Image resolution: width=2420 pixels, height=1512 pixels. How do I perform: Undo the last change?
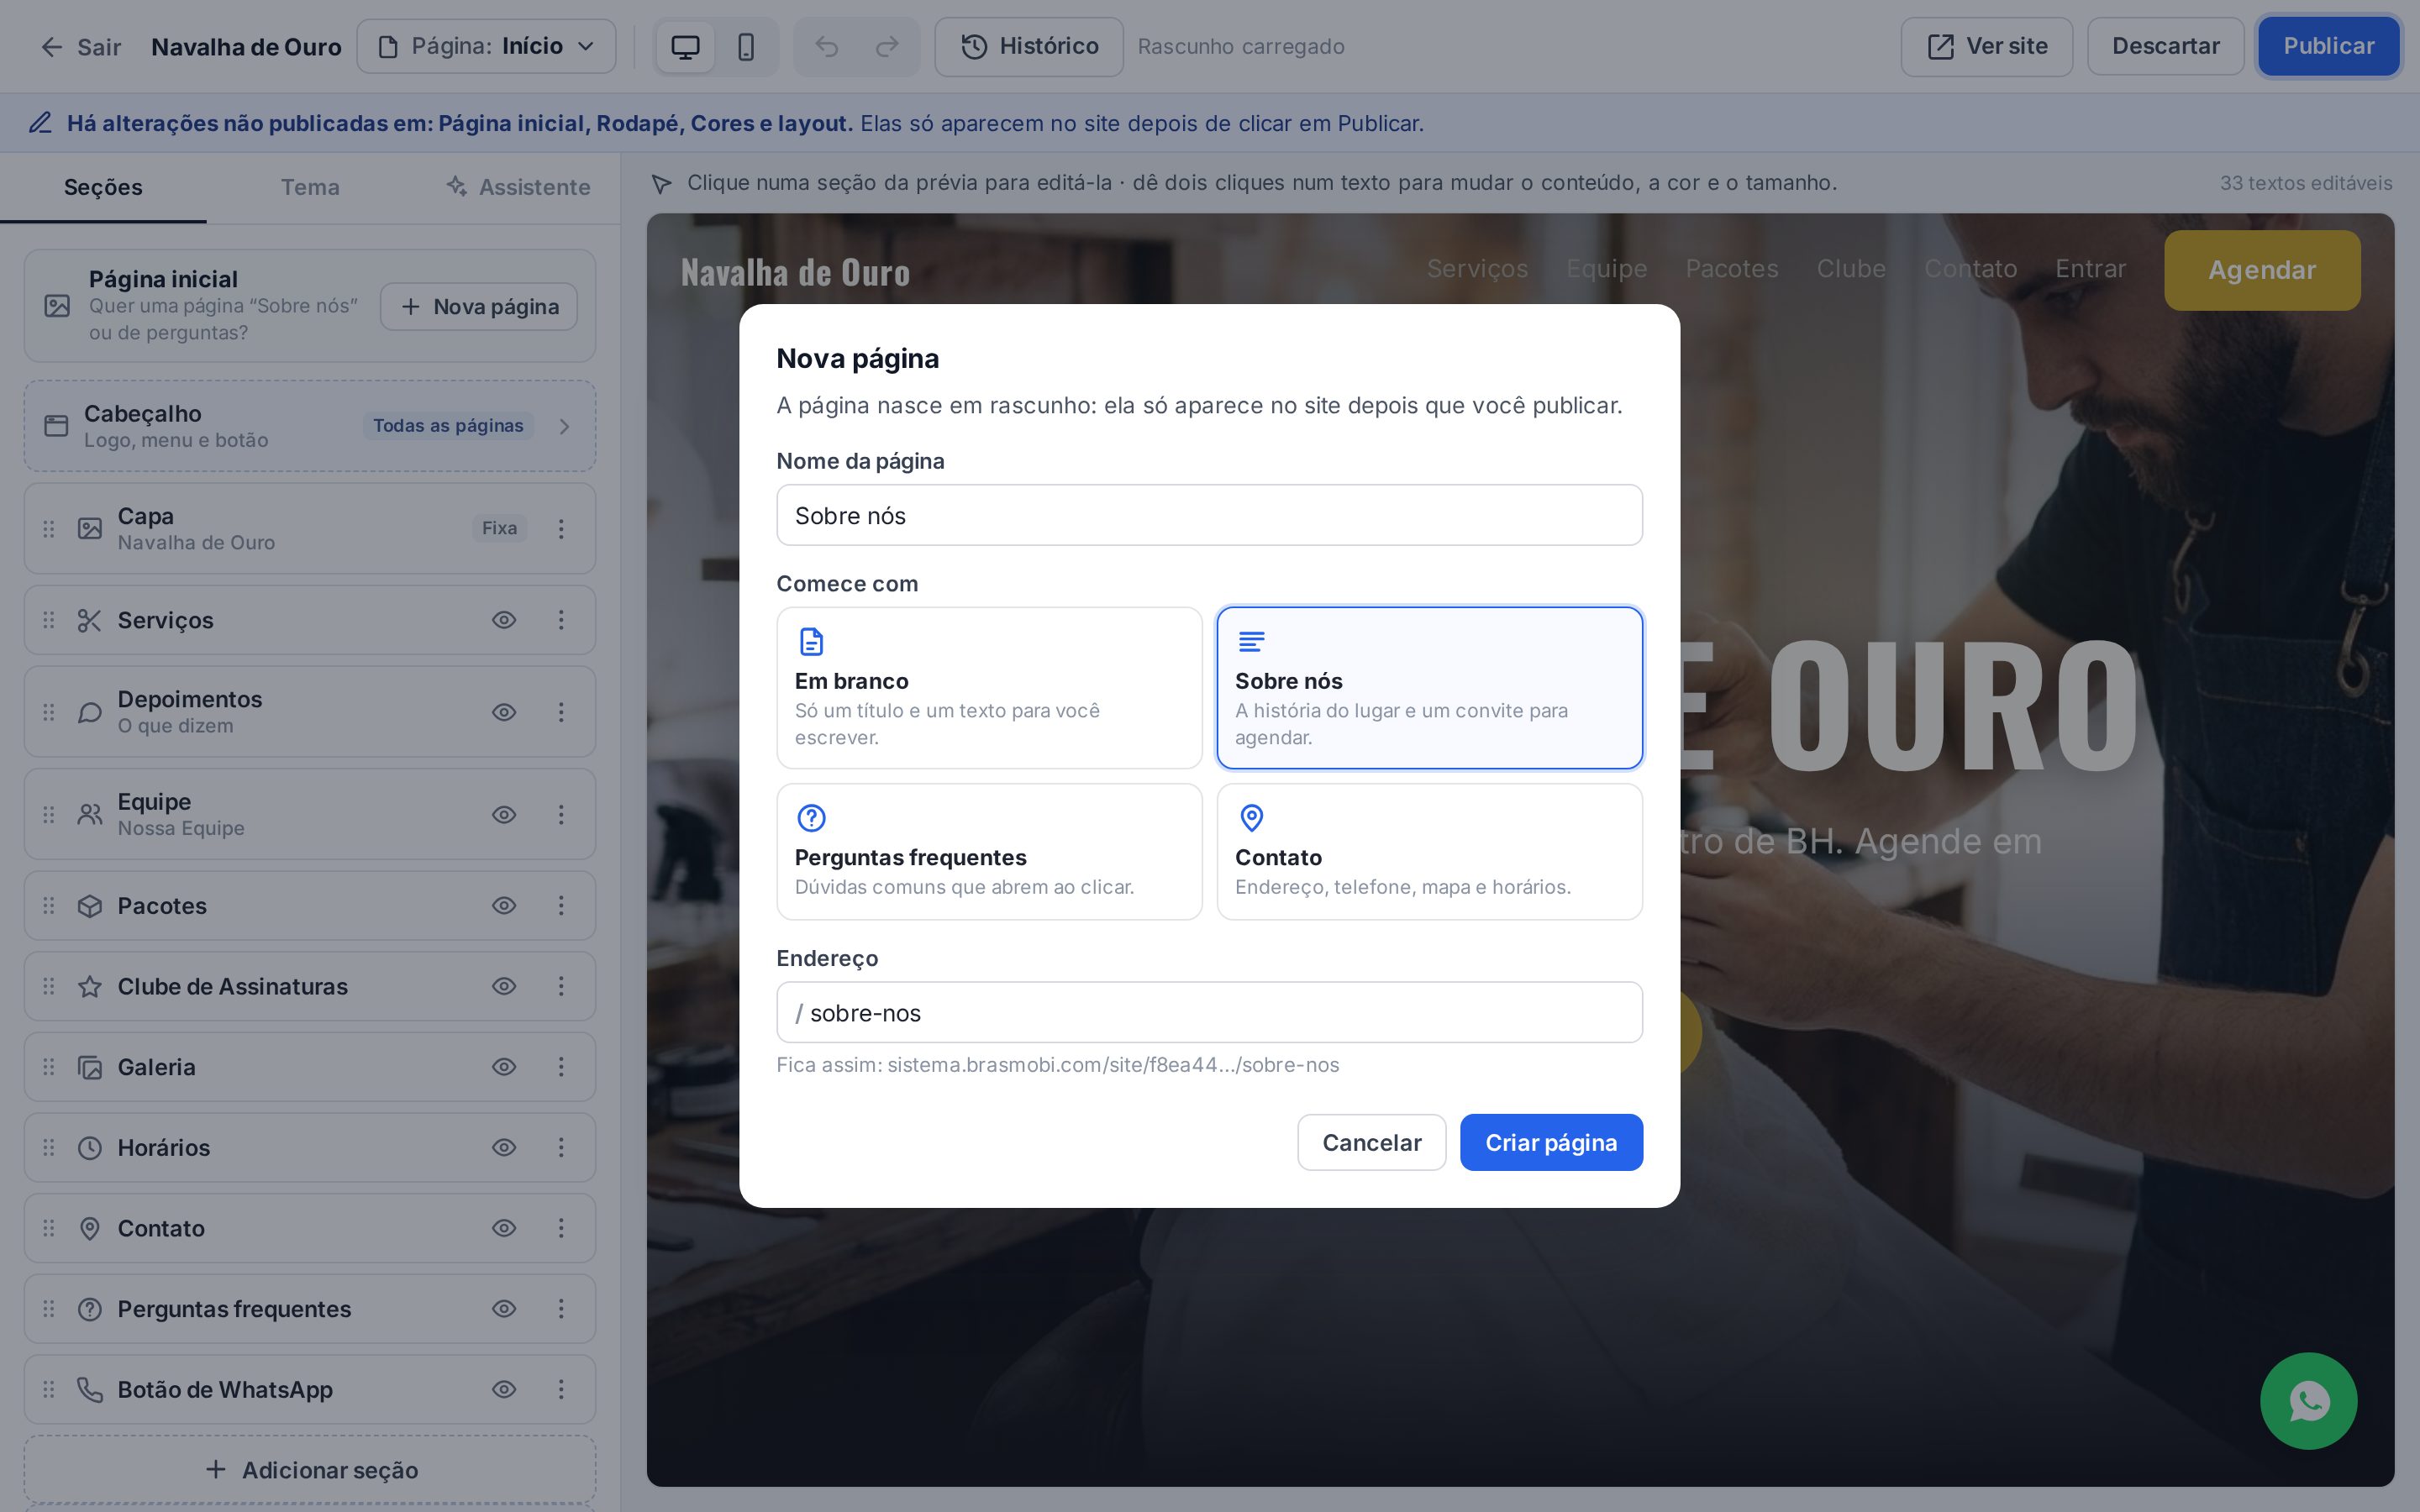coord(826,47)
